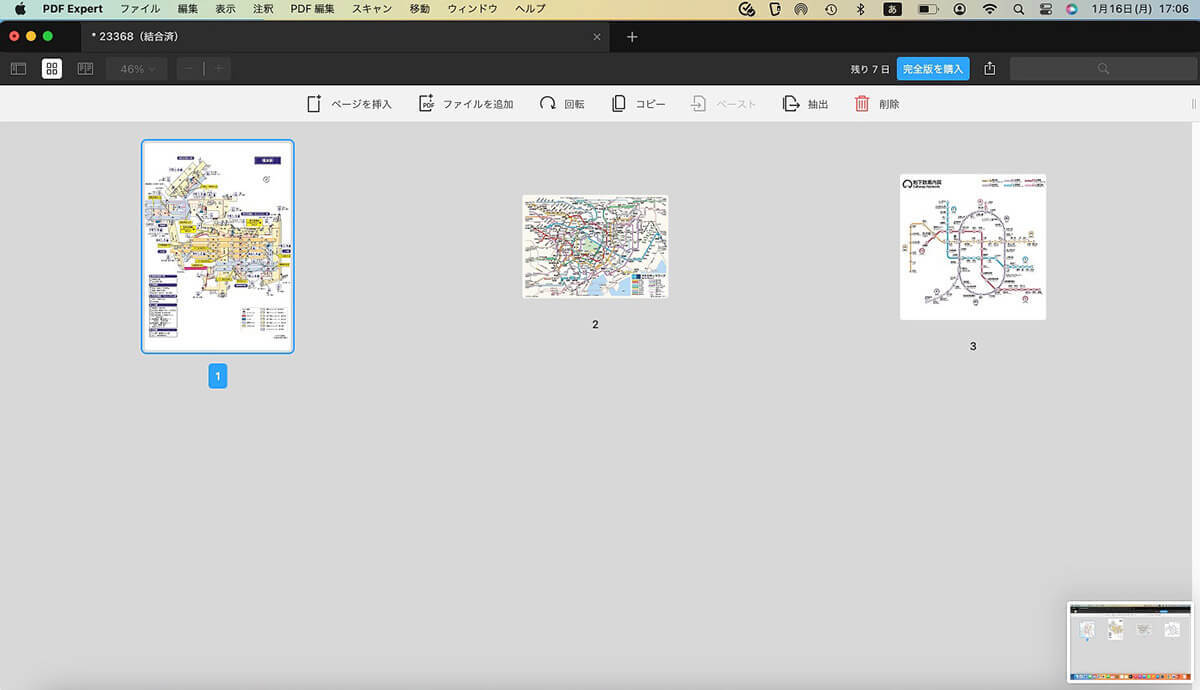Close the 23368（結合済）tab

coord(597,37)
